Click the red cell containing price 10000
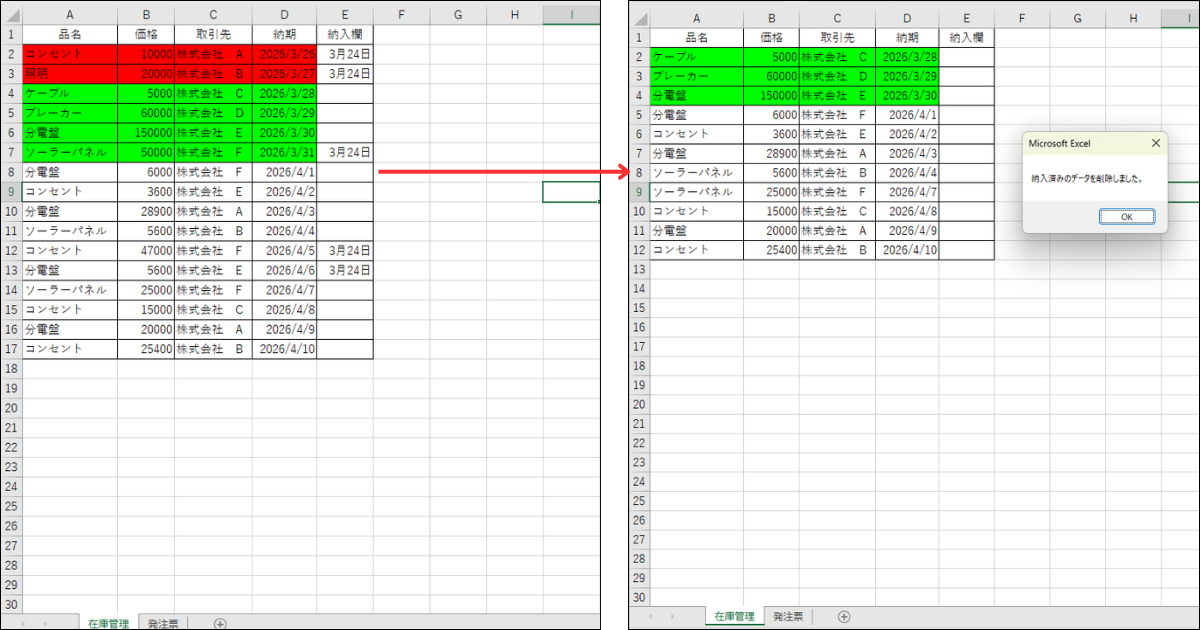The height and width of the screenshot is (630, 1200). coord(146,54)
